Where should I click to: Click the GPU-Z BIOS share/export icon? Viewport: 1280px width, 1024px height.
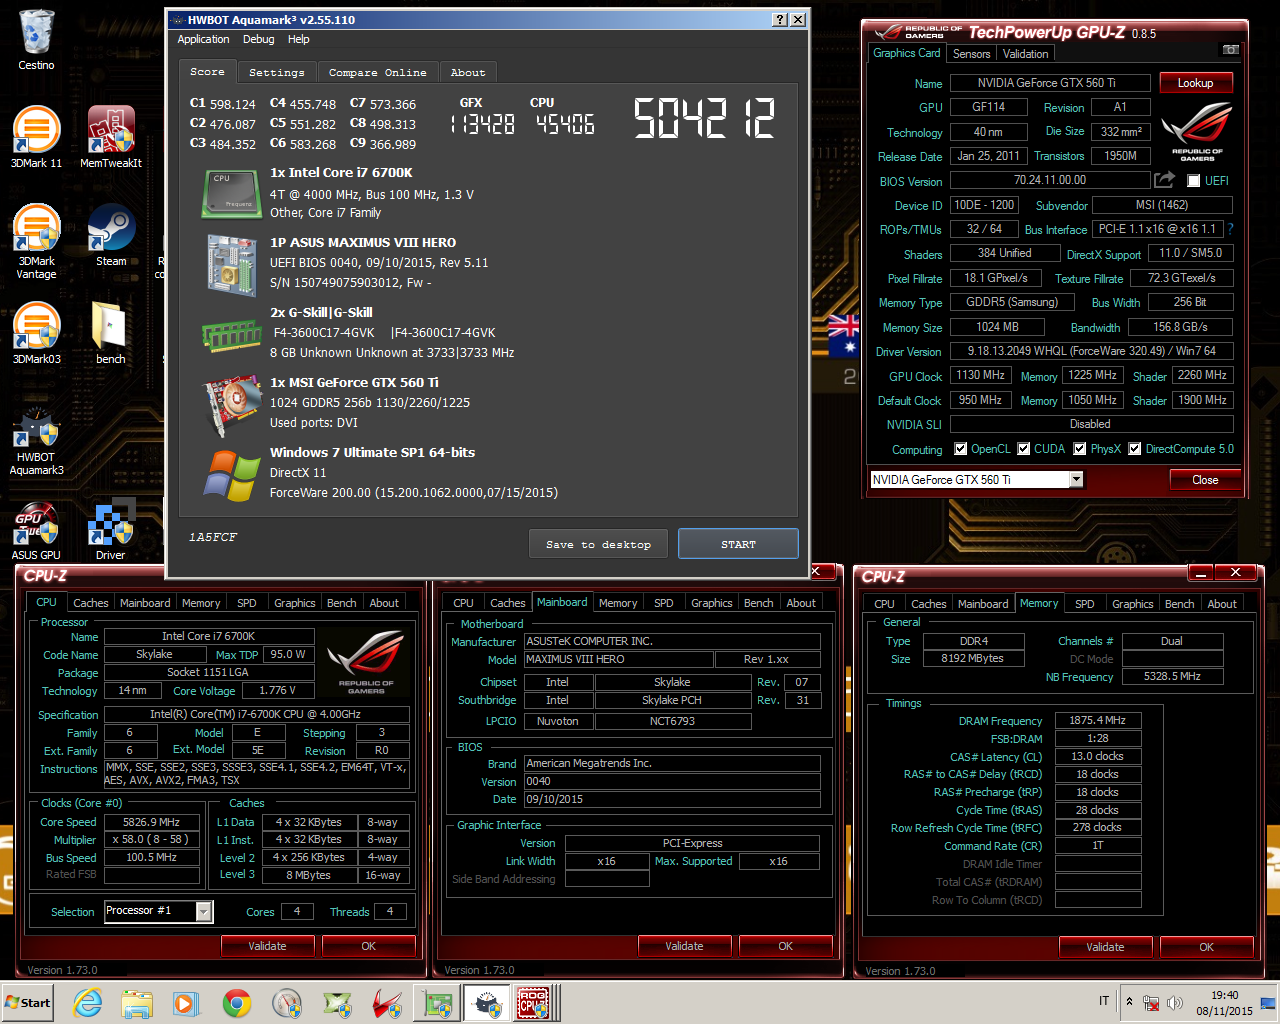(1164, 180)
